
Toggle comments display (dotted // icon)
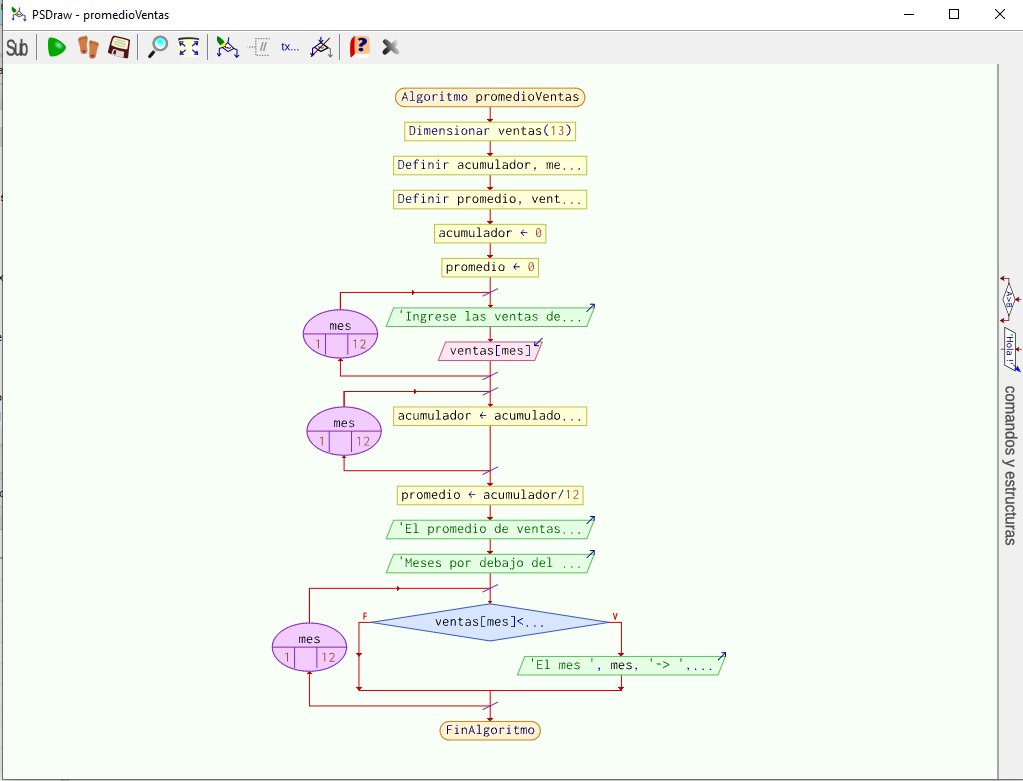tap(260, 47)
